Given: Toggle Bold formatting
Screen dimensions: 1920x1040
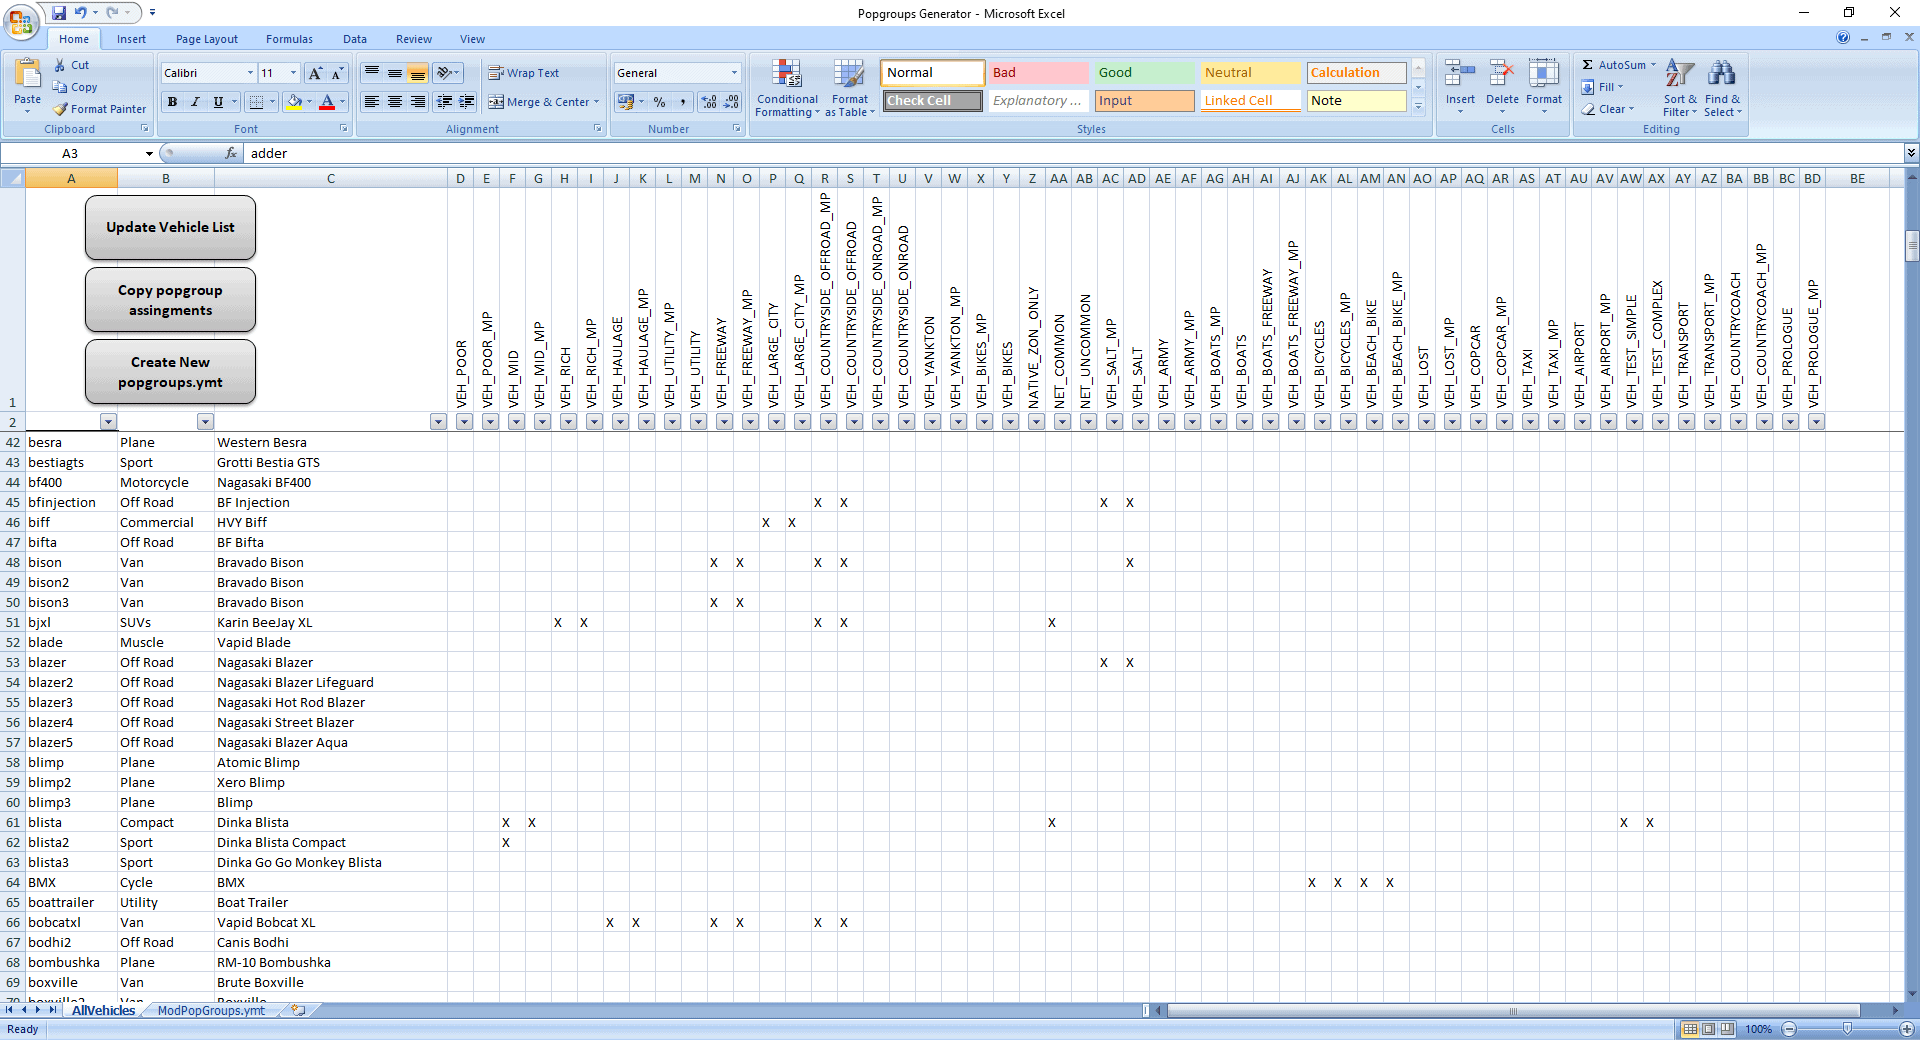Looking at the screenshot, I should coord(172,102).
